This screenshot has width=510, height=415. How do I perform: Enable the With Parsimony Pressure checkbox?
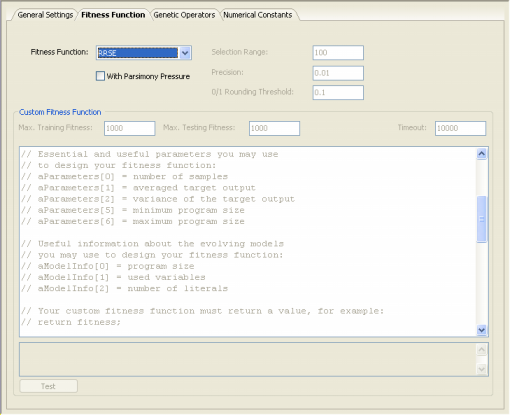(100, 76)
